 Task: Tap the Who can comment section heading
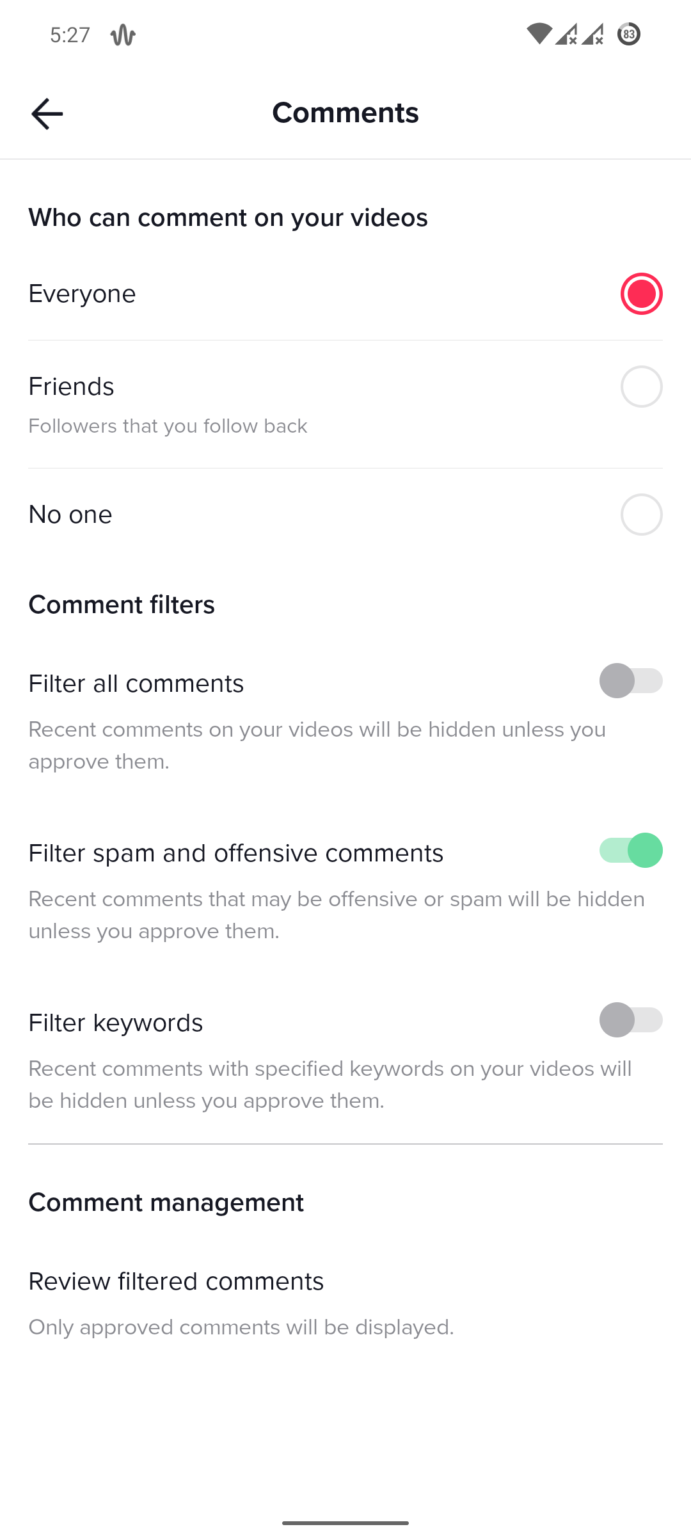coord(228,217)
